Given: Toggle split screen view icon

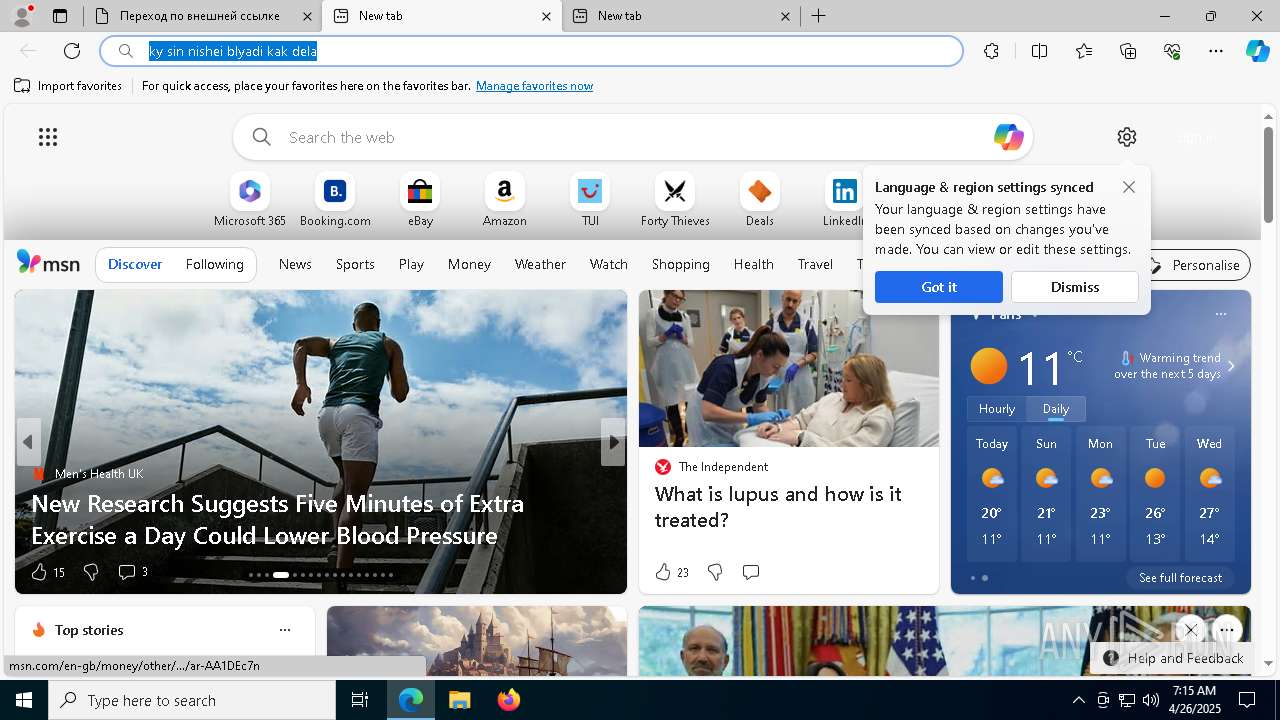Looking at the screenshot, I should 1039,51.
